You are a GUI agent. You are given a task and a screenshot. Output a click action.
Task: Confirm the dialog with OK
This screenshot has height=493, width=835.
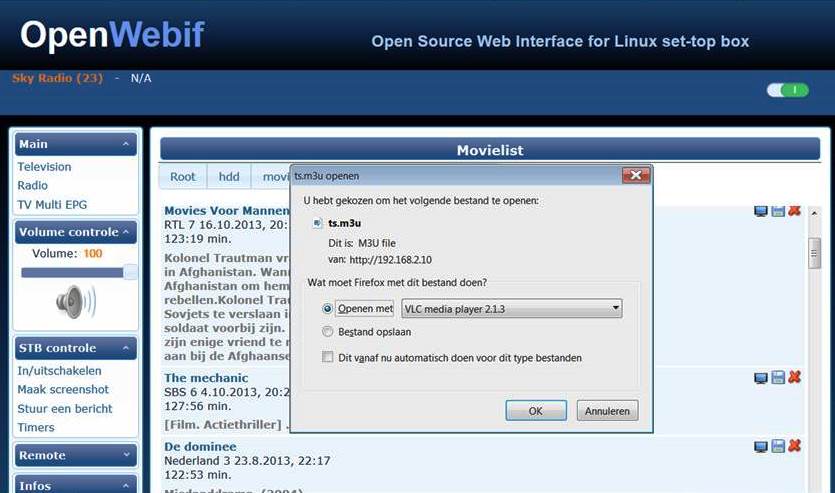tap(536, 410)
